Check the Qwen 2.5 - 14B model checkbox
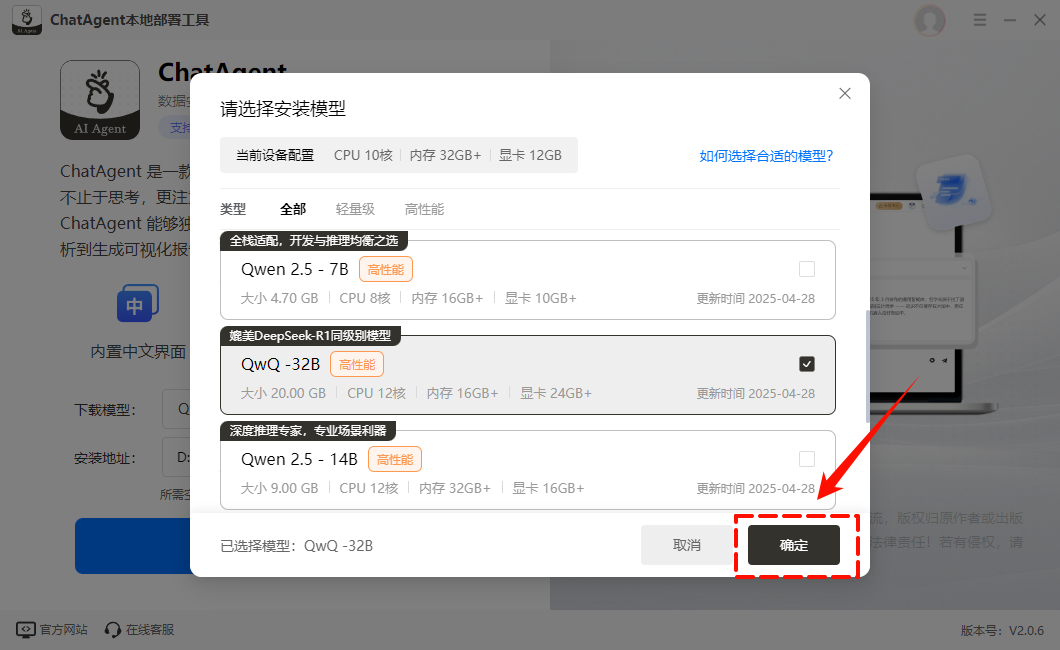 pos(806,459)
